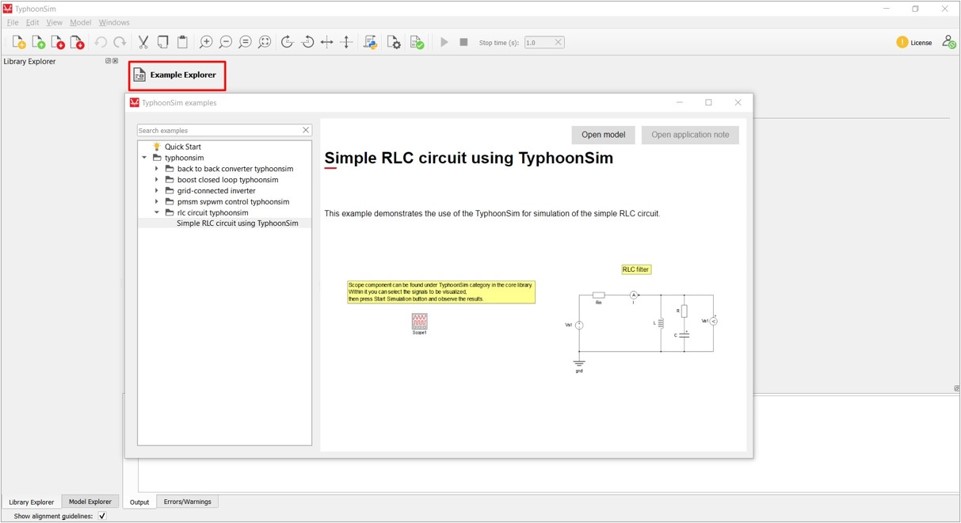
Task: Click the Zoom out magnifier icon
Action: [x=226, y=42]
